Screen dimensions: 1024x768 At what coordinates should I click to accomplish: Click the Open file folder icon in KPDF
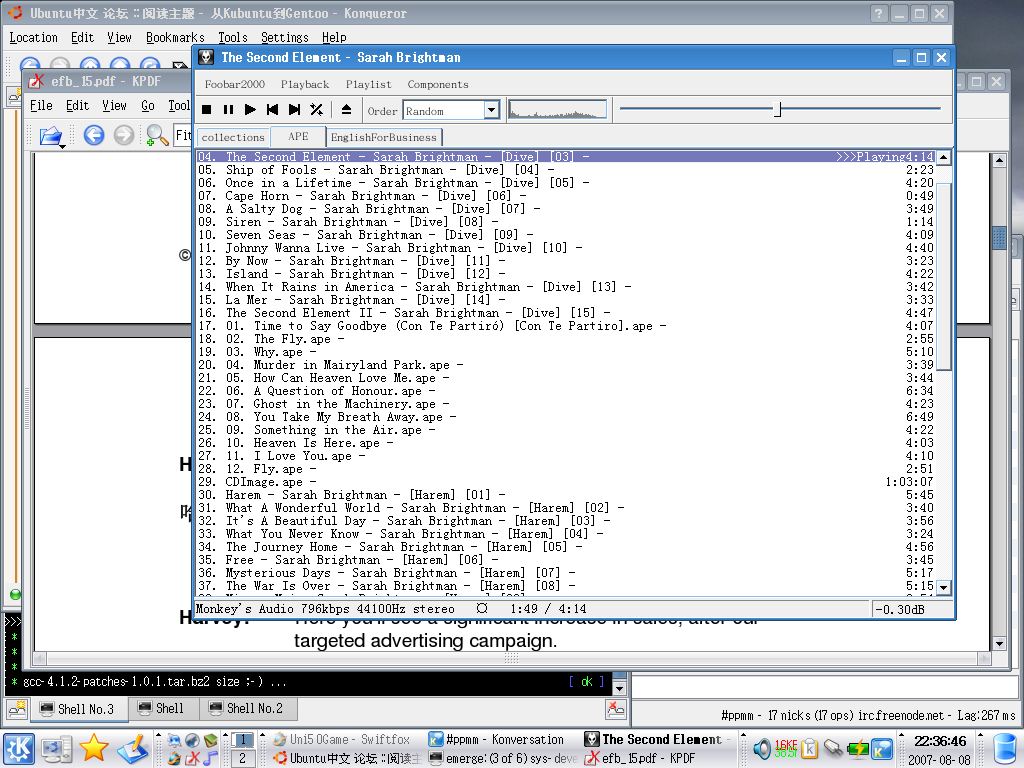51,136
